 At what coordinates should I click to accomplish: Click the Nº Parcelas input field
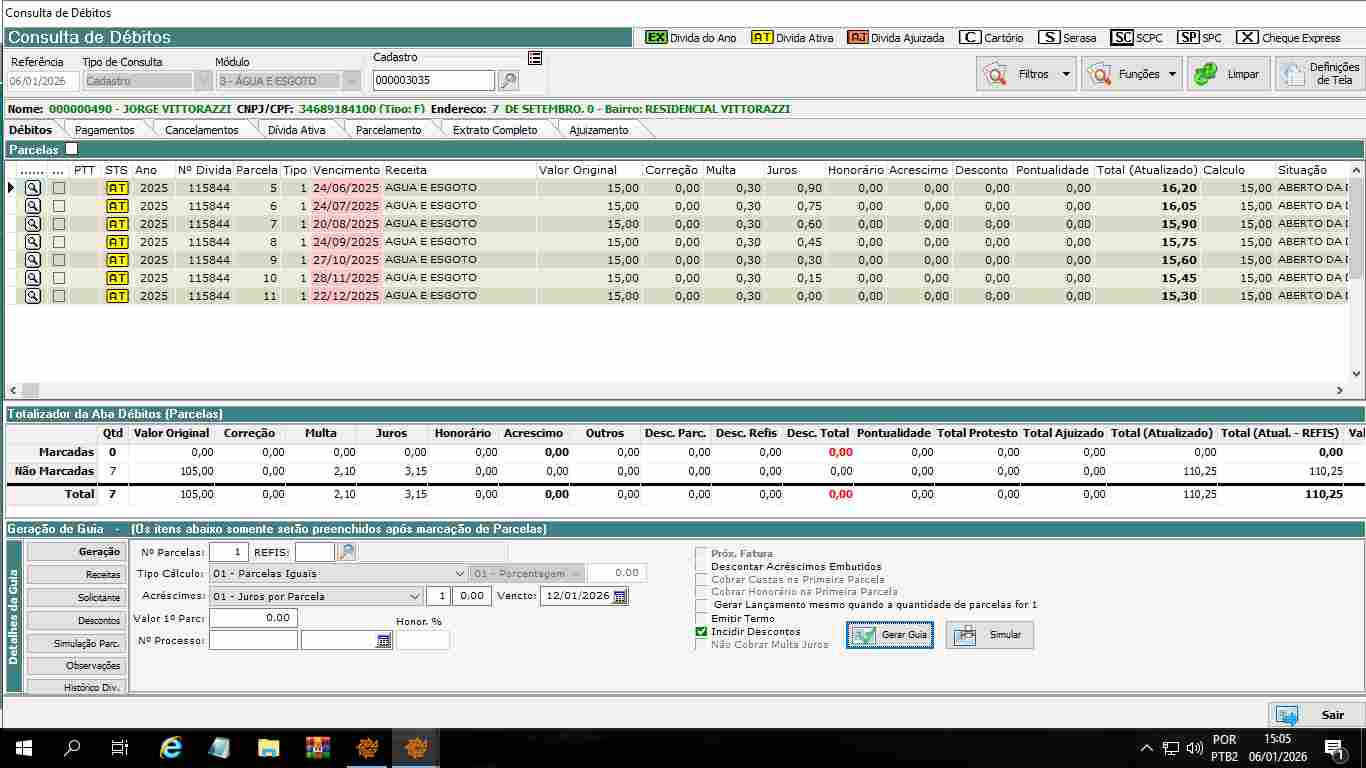228,552
